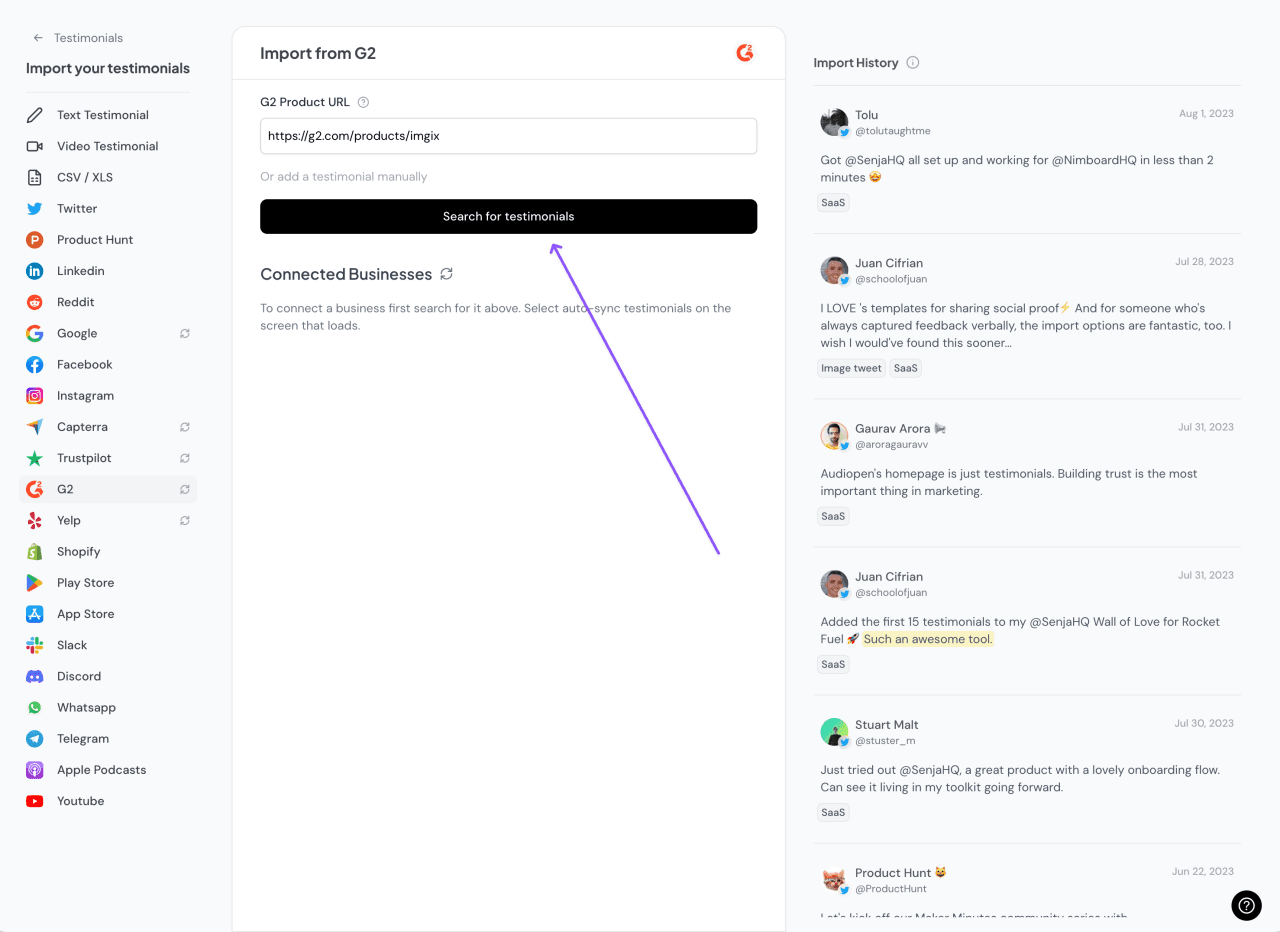Click the Apple Podcasts logo icon

tap(35, 770)
